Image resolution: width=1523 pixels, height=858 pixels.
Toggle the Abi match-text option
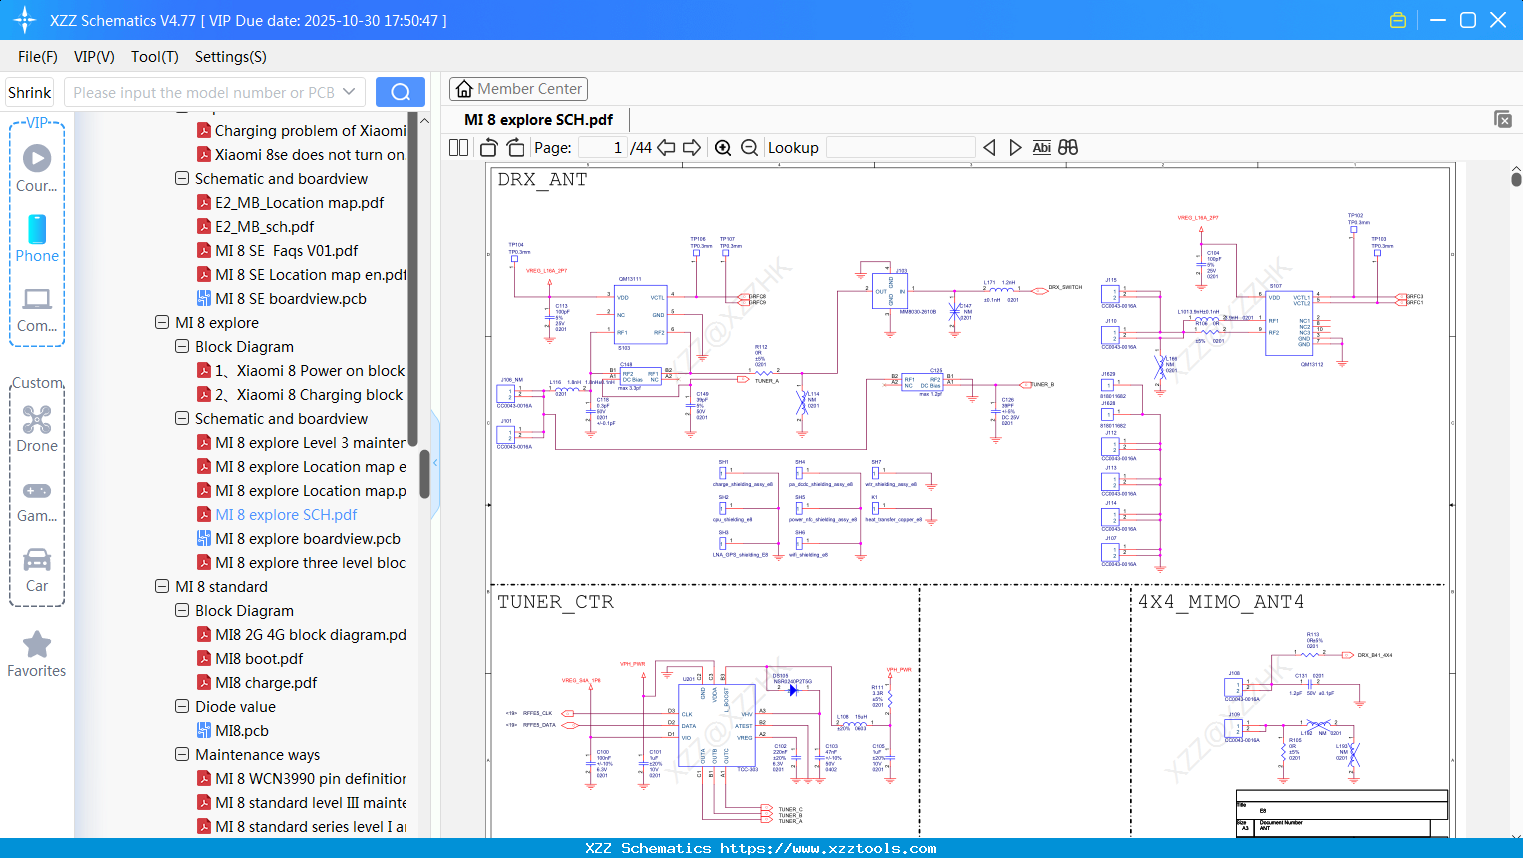(x=1041, y=148)
